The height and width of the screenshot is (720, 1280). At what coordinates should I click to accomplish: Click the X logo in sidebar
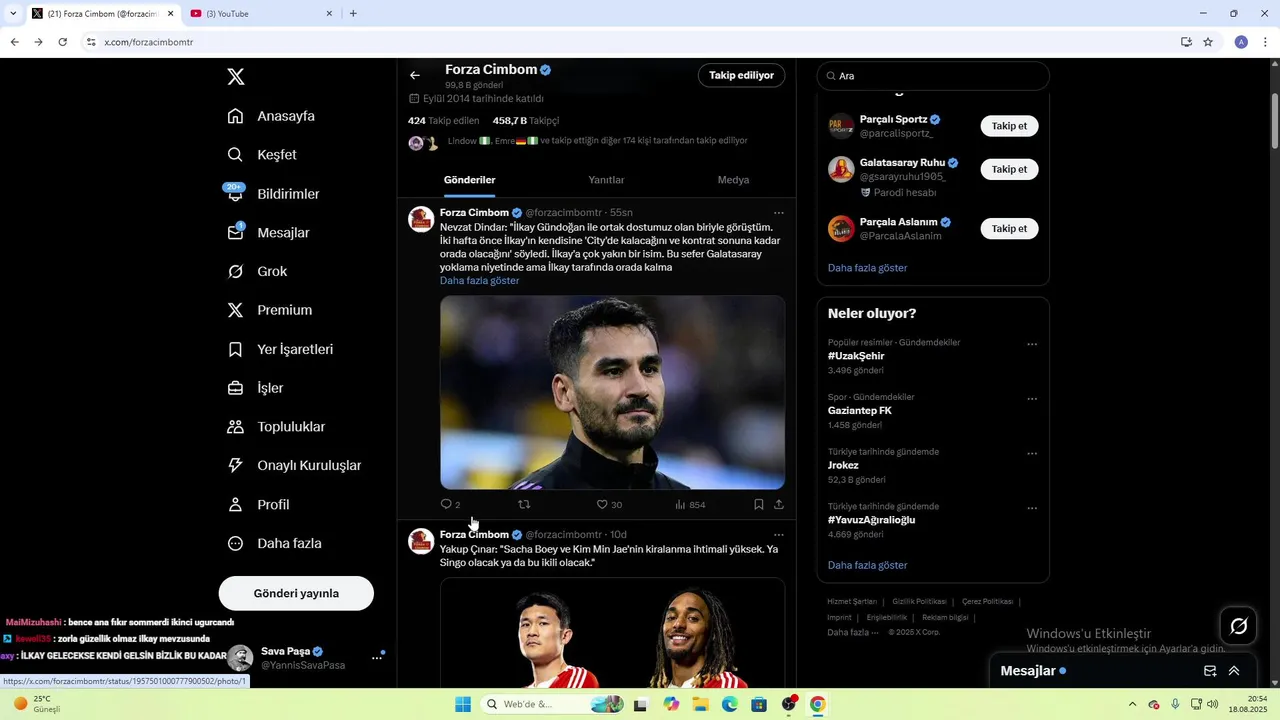235,77
